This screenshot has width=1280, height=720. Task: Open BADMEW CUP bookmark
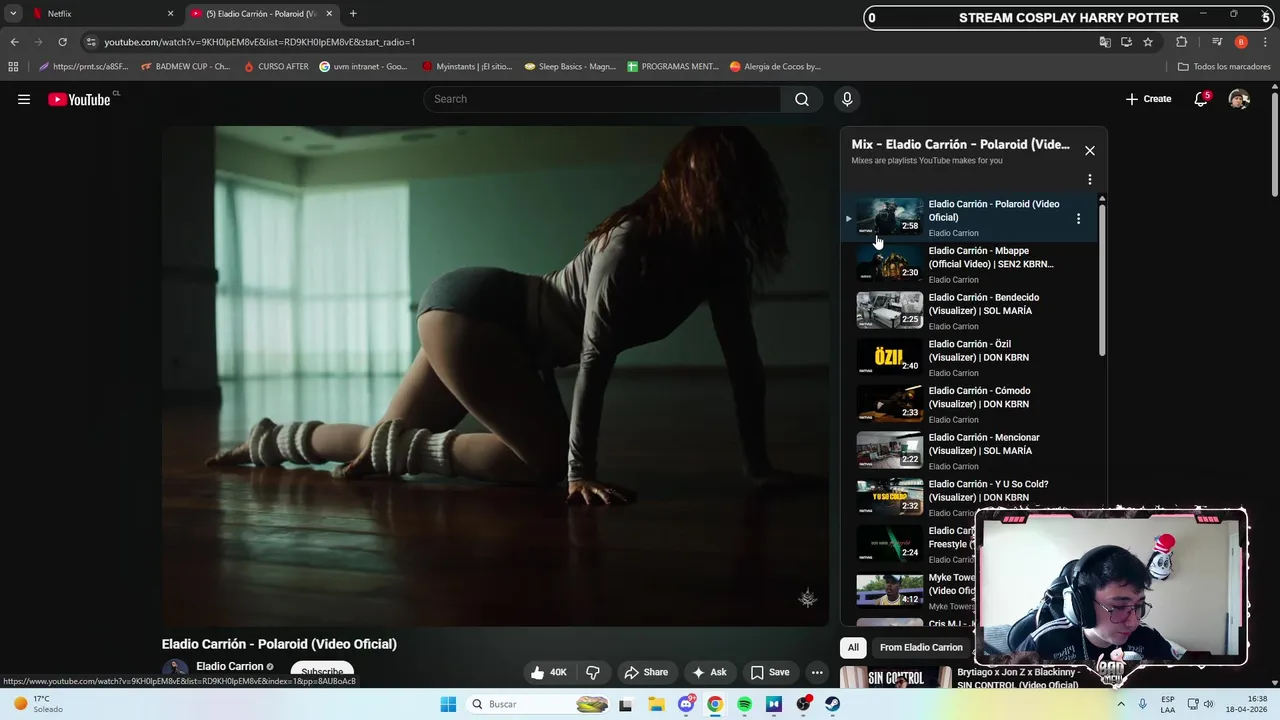[186, 67]
